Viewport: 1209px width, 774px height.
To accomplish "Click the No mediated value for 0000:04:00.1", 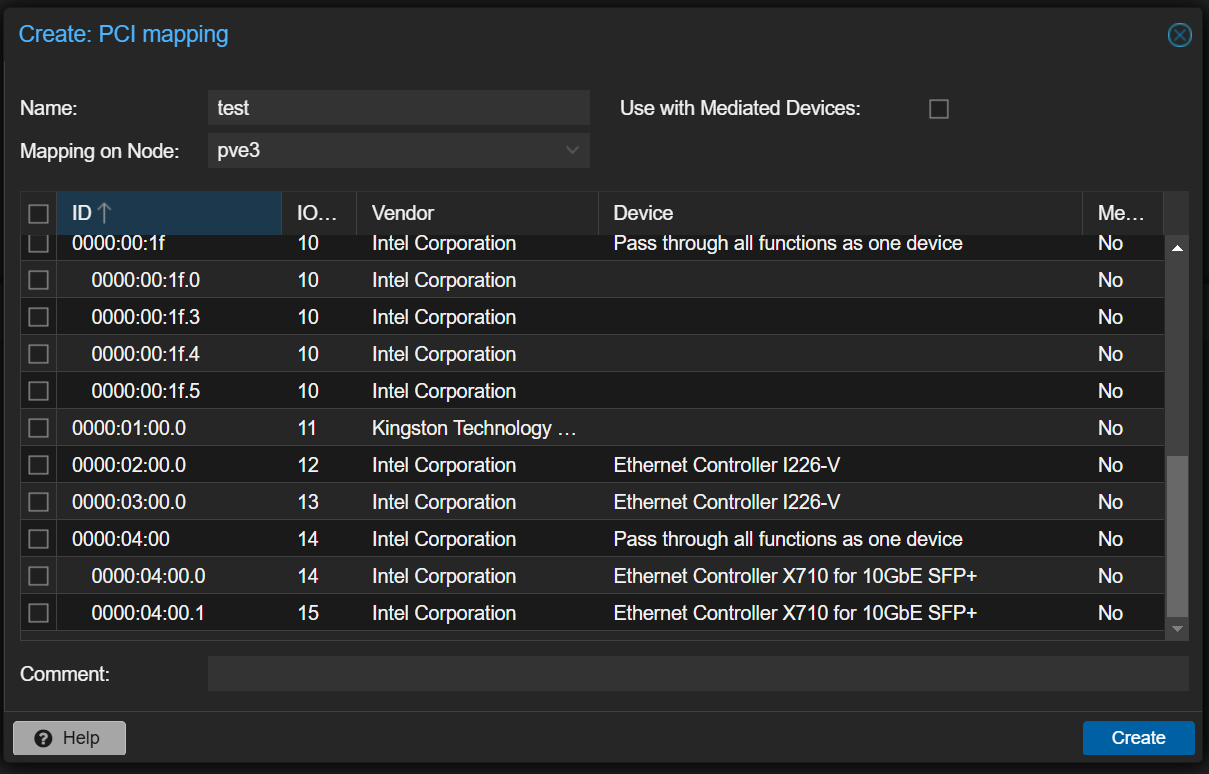I will pyautogui.click(x=1110, y=613).
